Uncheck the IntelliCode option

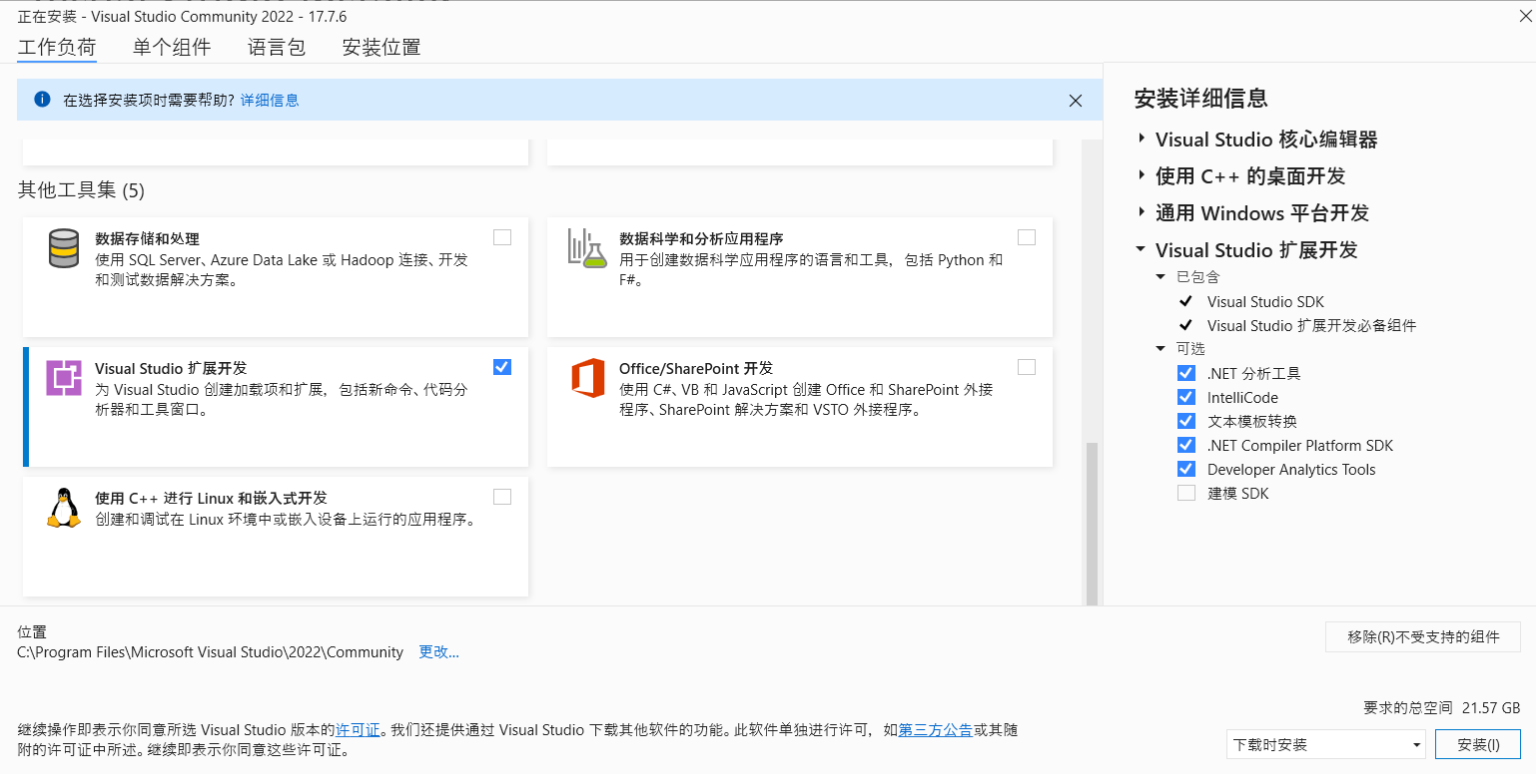(1186, 397)
